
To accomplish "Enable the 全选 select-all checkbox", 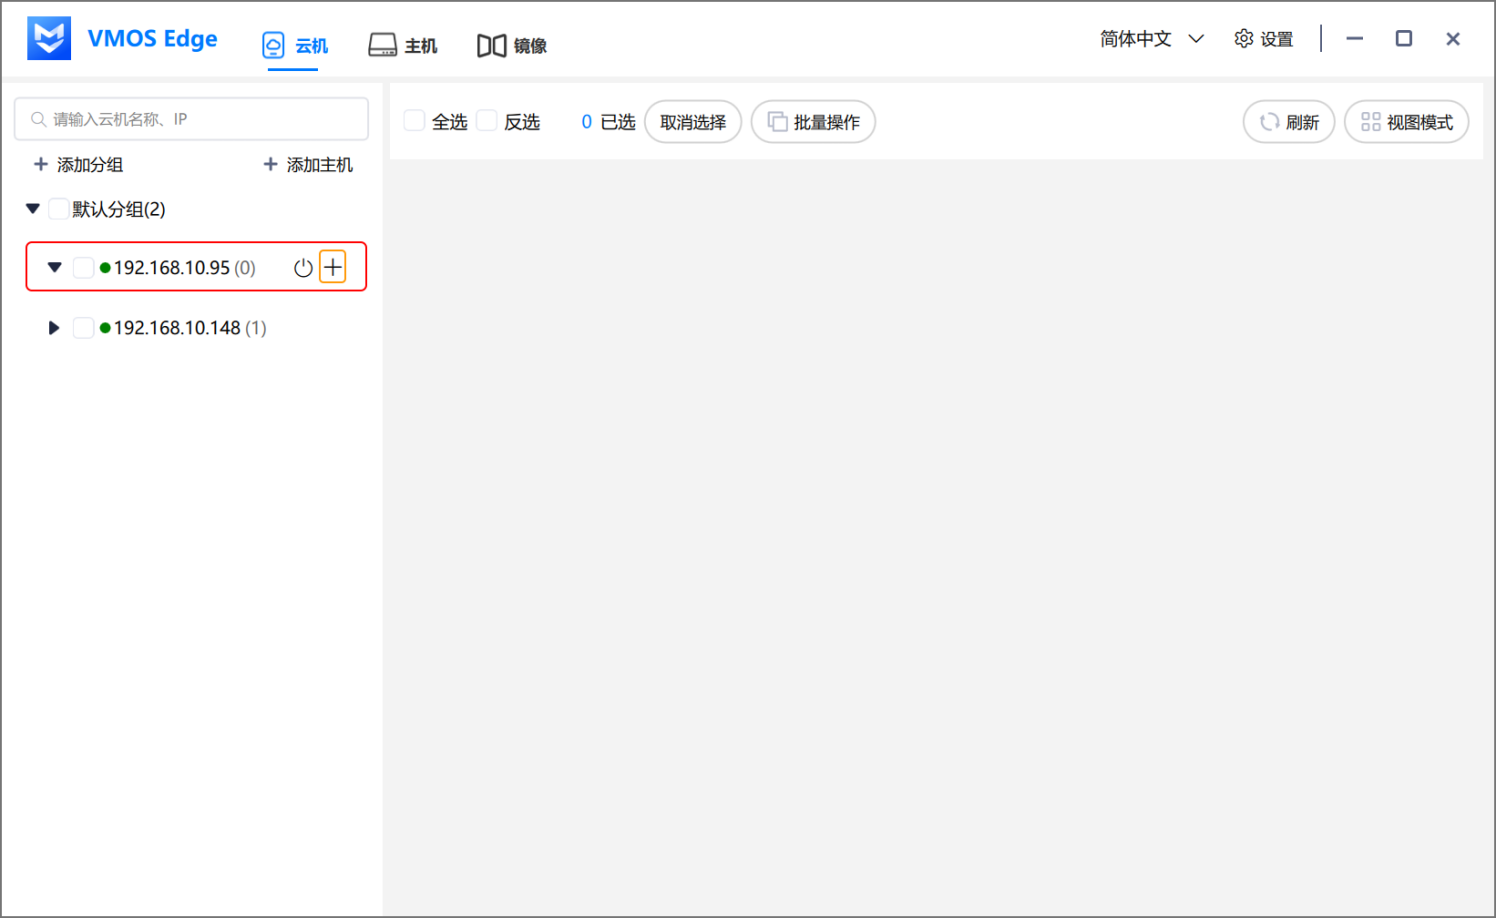I will pos(413,119).
